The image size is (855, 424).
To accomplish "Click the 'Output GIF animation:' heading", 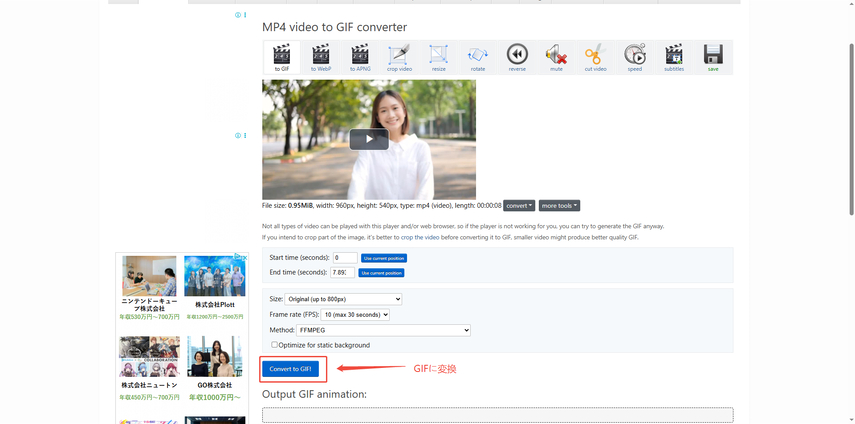I will pyautogui.click(x=315, y=394).
